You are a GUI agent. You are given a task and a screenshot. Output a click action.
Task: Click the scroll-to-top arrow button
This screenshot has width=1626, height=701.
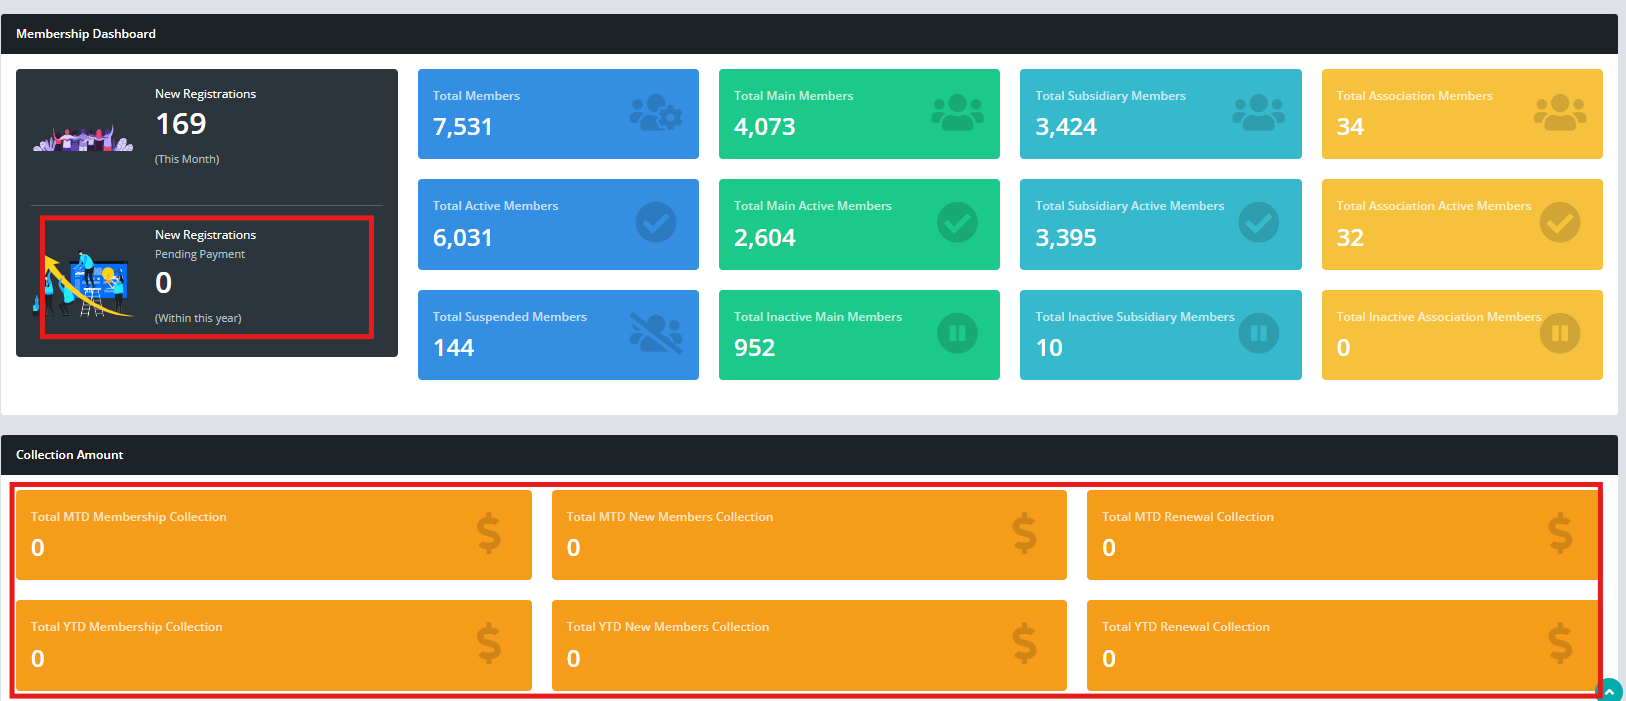(1609, 691)
